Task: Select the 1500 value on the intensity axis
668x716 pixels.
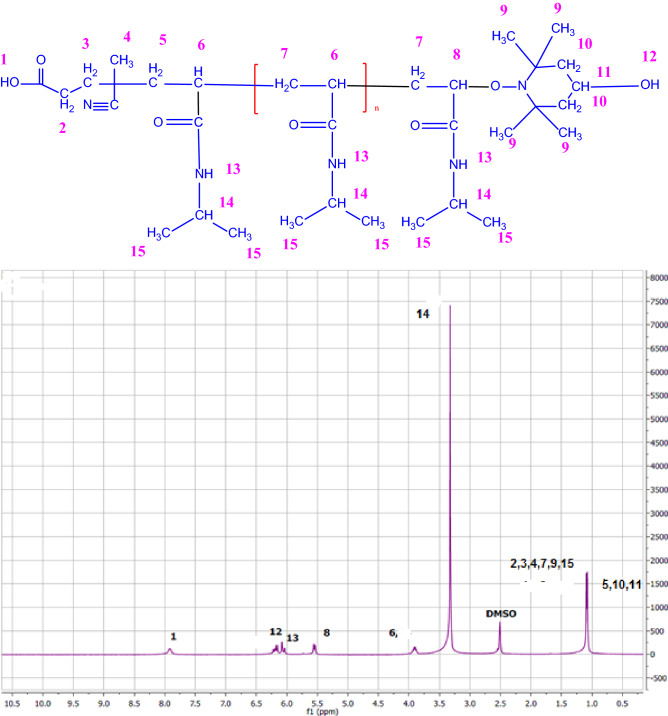Action: tap(659, 584)
